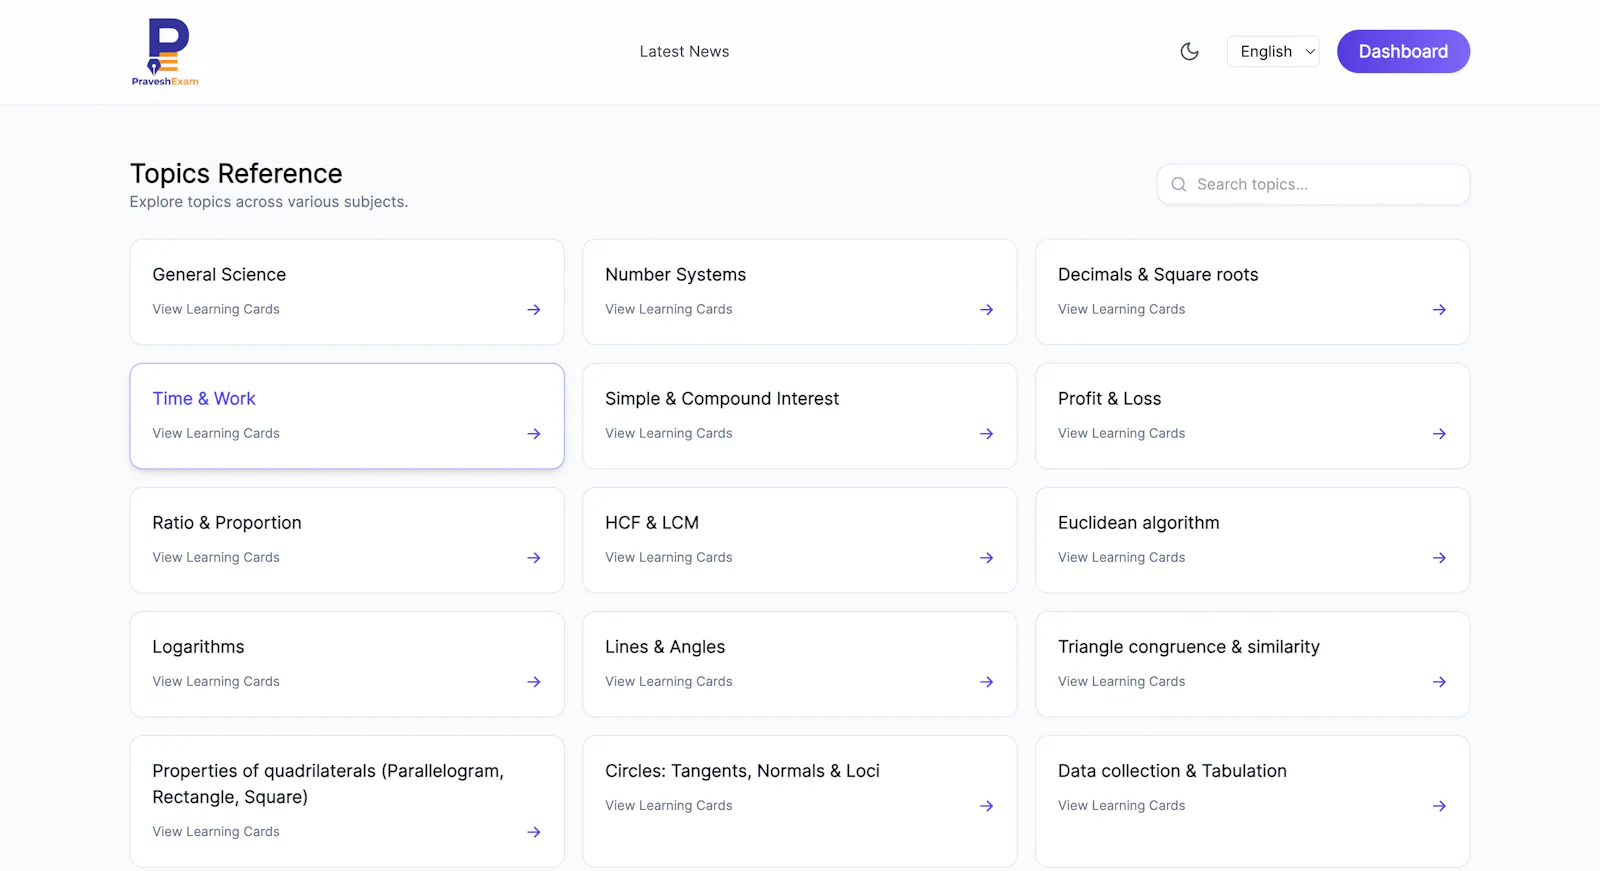View Learning Cards for Logarithms
Screen dimensions: 1600x871
pyautogui.click(x=216, y=682)
